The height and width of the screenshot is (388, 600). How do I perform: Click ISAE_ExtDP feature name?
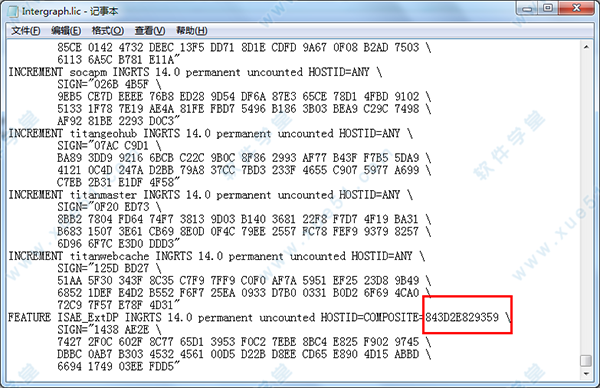click(x=88, y=318)
